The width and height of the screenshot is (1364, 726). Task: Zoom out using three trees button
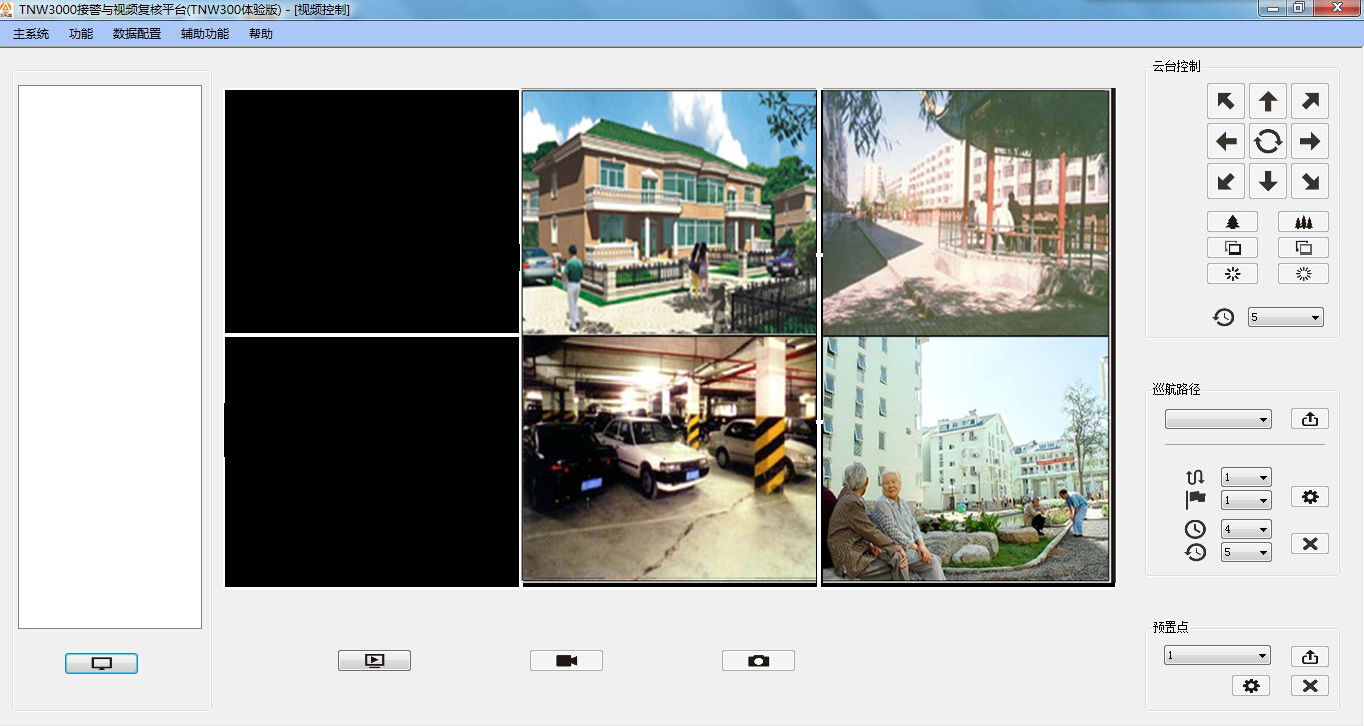pos(1303,222)
